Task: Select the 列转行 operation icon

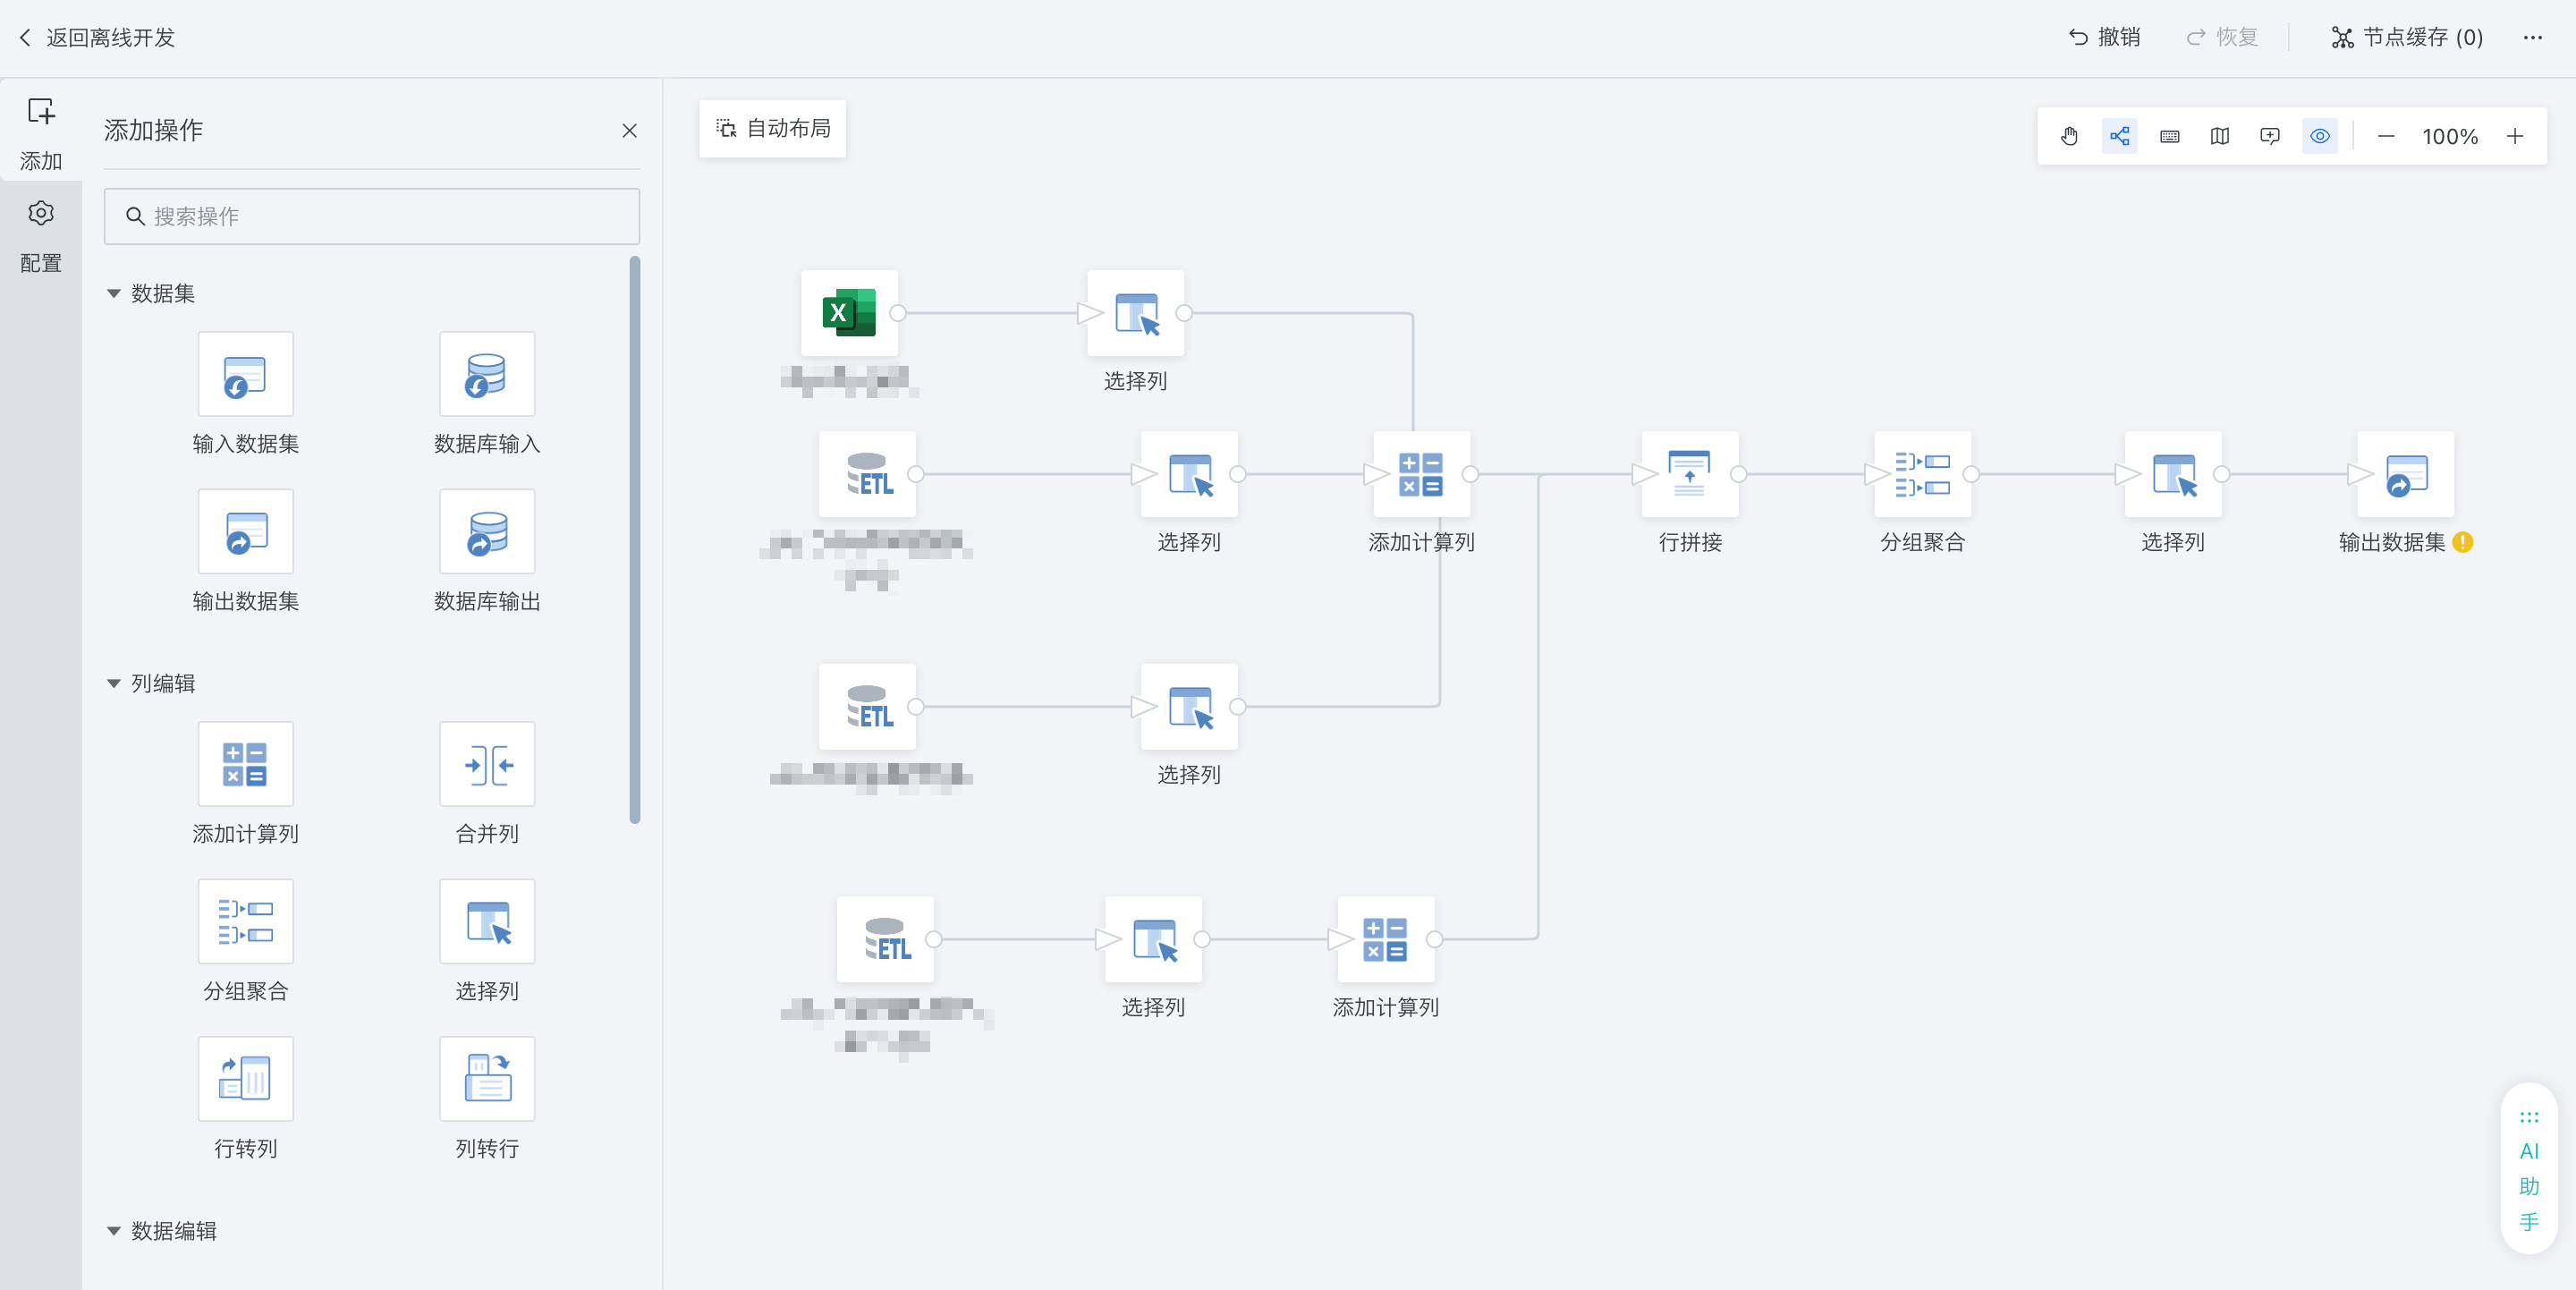Action: tap(487, 1078)
